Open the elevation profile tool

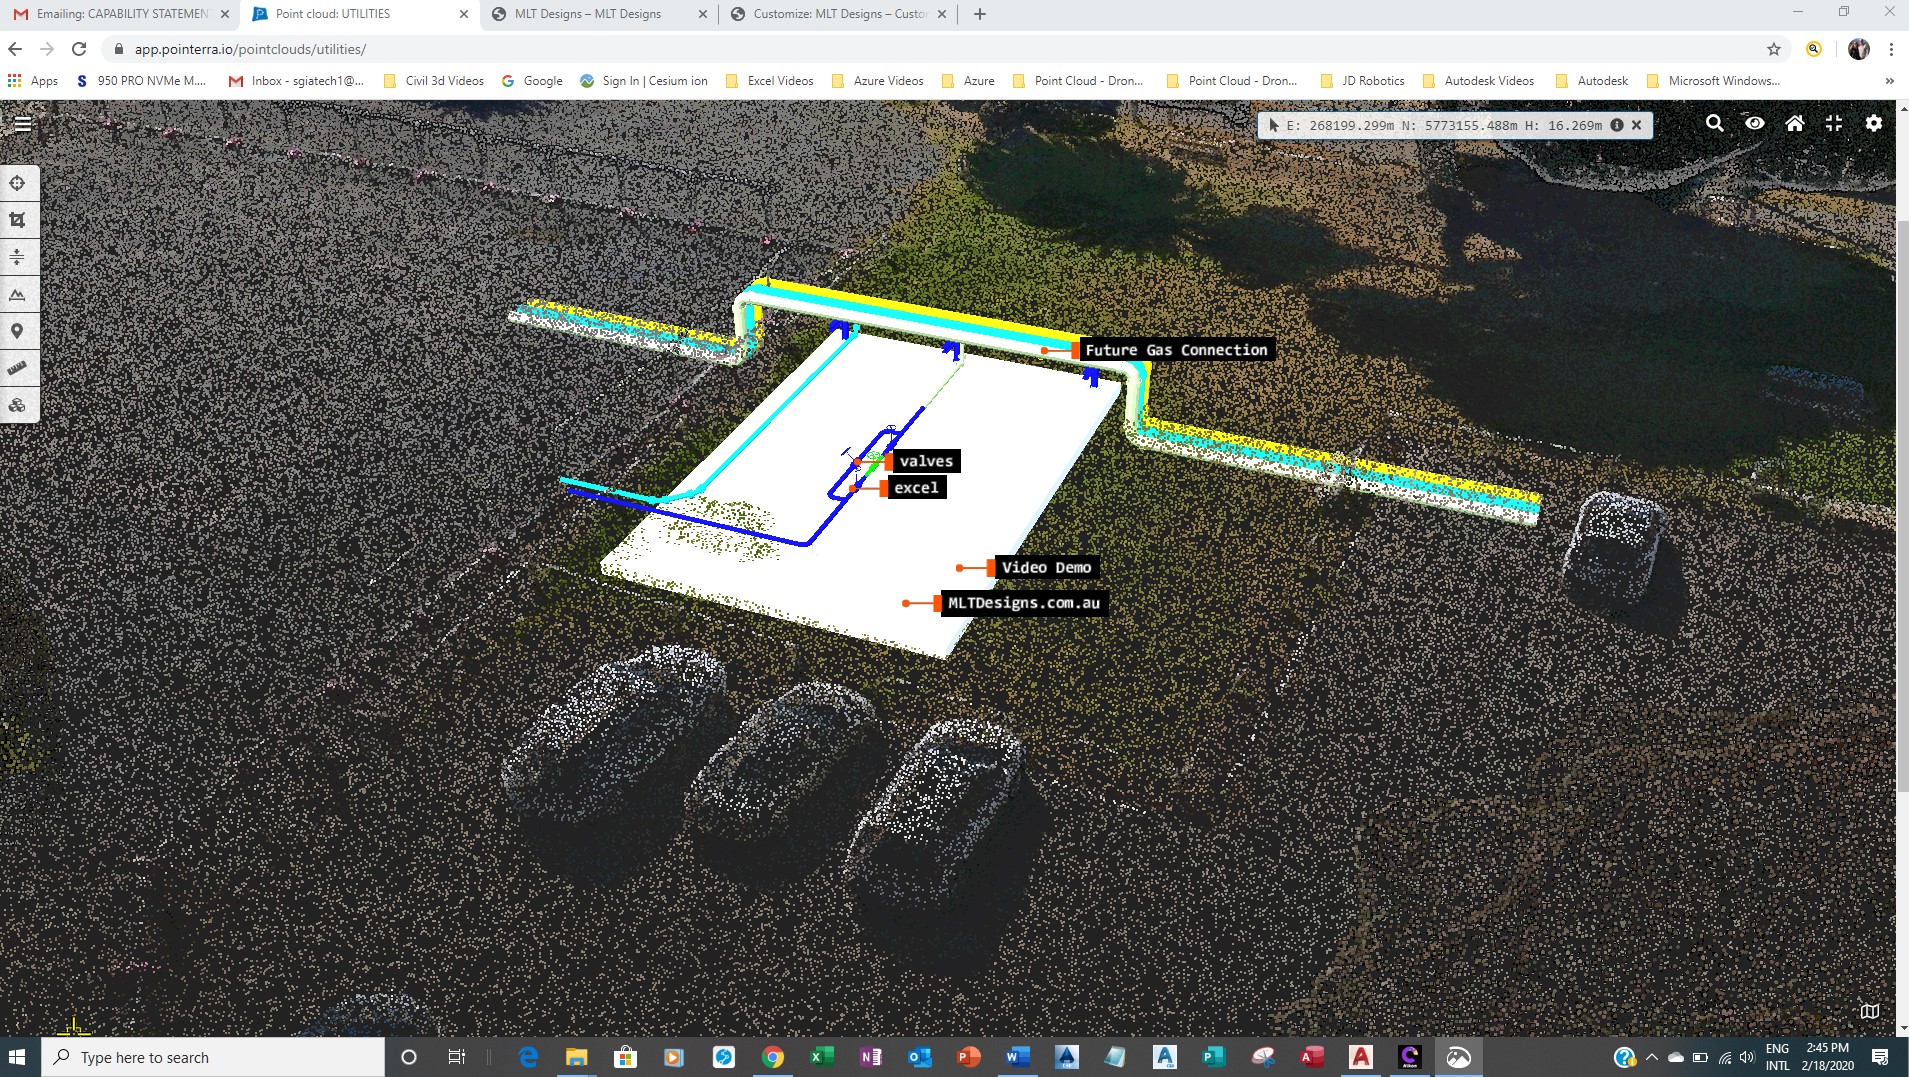point(18,295)
